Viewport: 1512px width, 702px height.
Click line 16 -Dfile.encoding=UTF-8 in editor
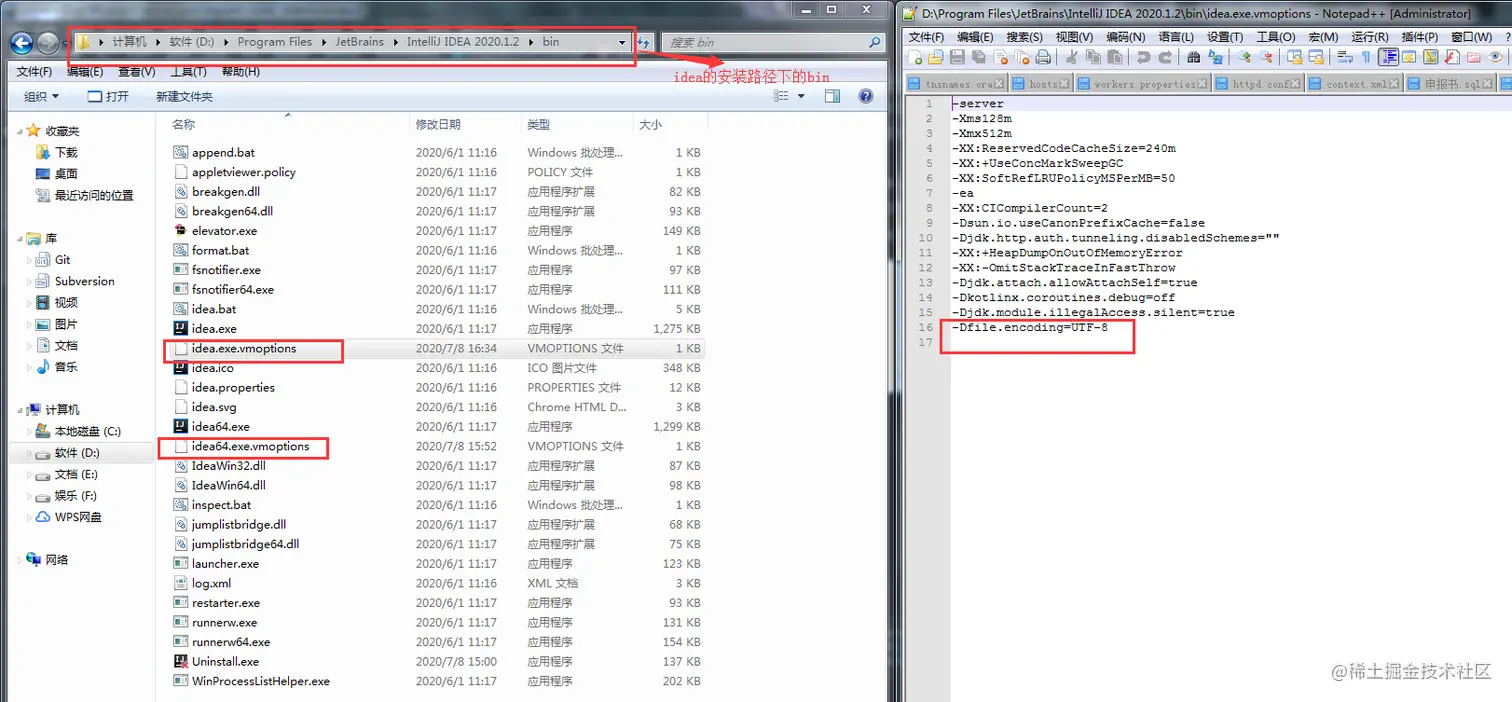(x=1030, y=327)
